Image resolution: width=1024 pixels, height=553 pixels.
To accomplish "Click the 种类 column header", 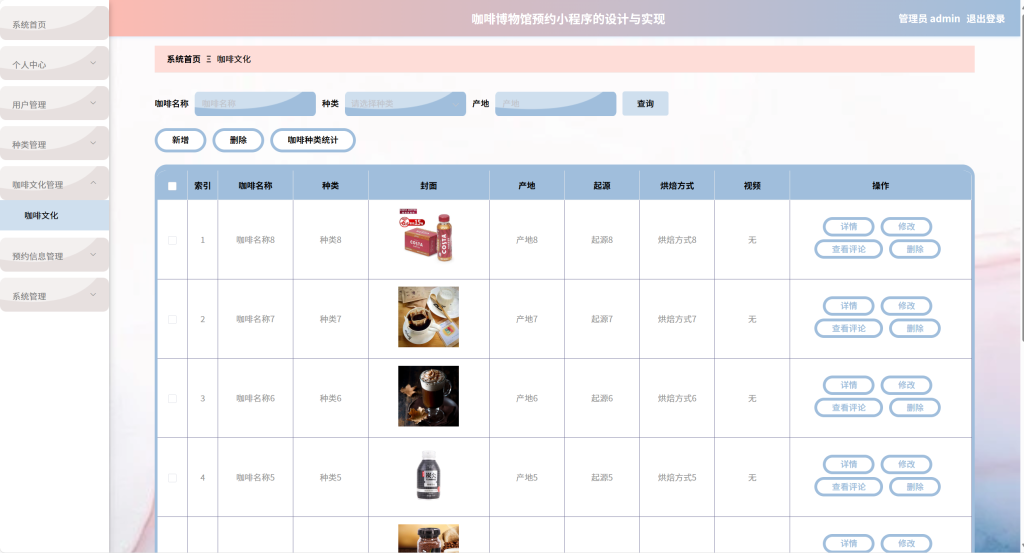I will tap(330, 186).
